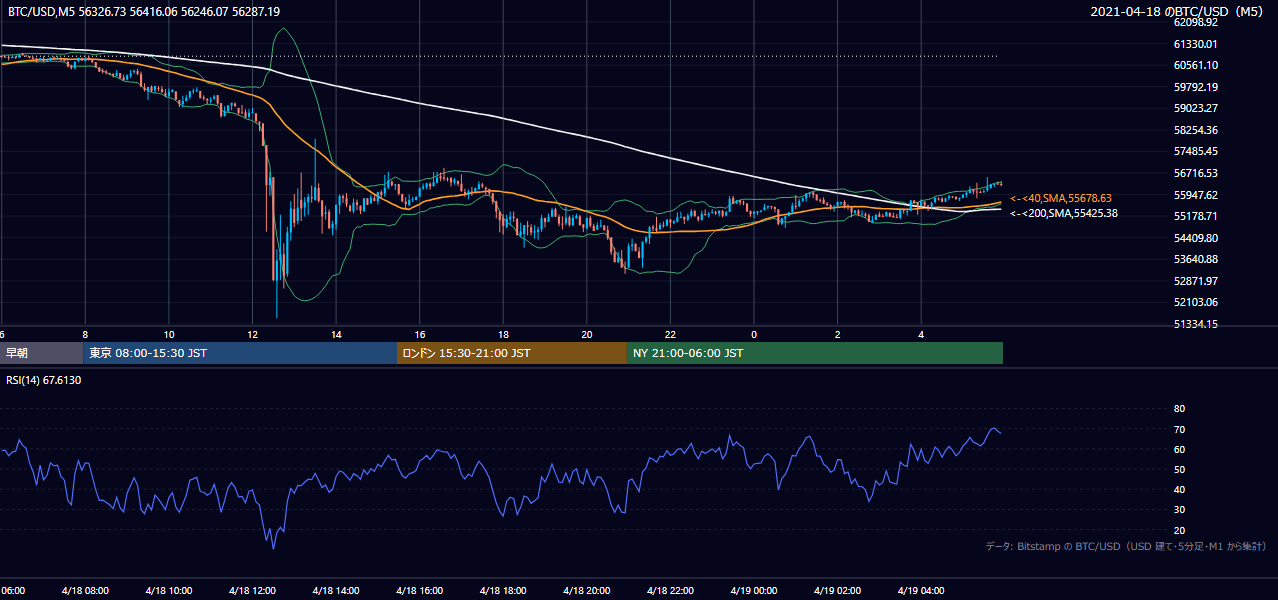Click the 40 SMA 55678.63 label
Viewport: 1278px width, 600px height.
click(x=1061, y=198)
